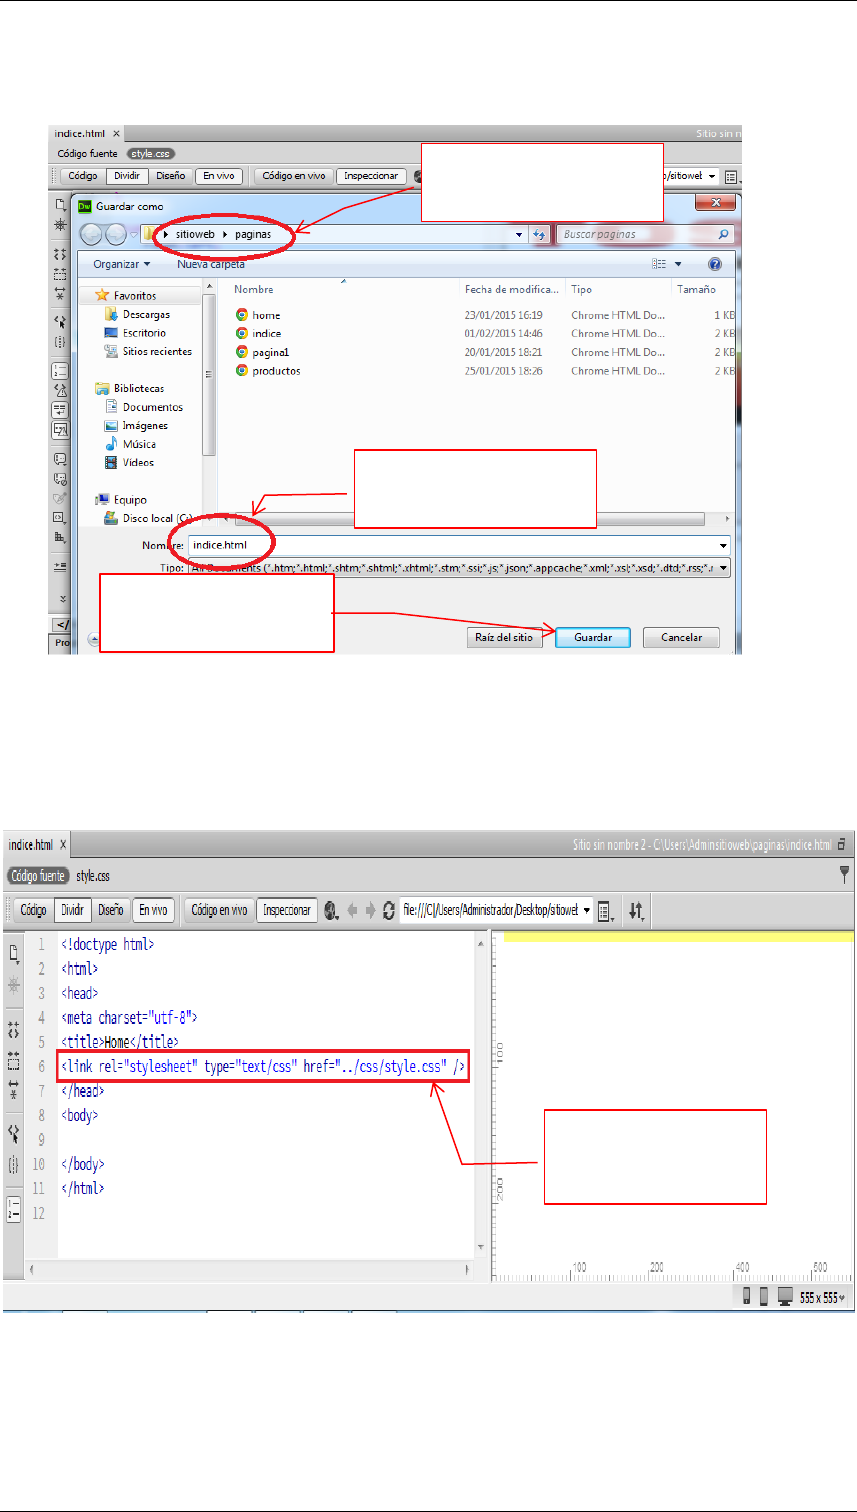This screenshot has width=857, height=1512.
Task: Click Nueva carpeta in the dialog toolbar
Action: [x=211, y=264]
